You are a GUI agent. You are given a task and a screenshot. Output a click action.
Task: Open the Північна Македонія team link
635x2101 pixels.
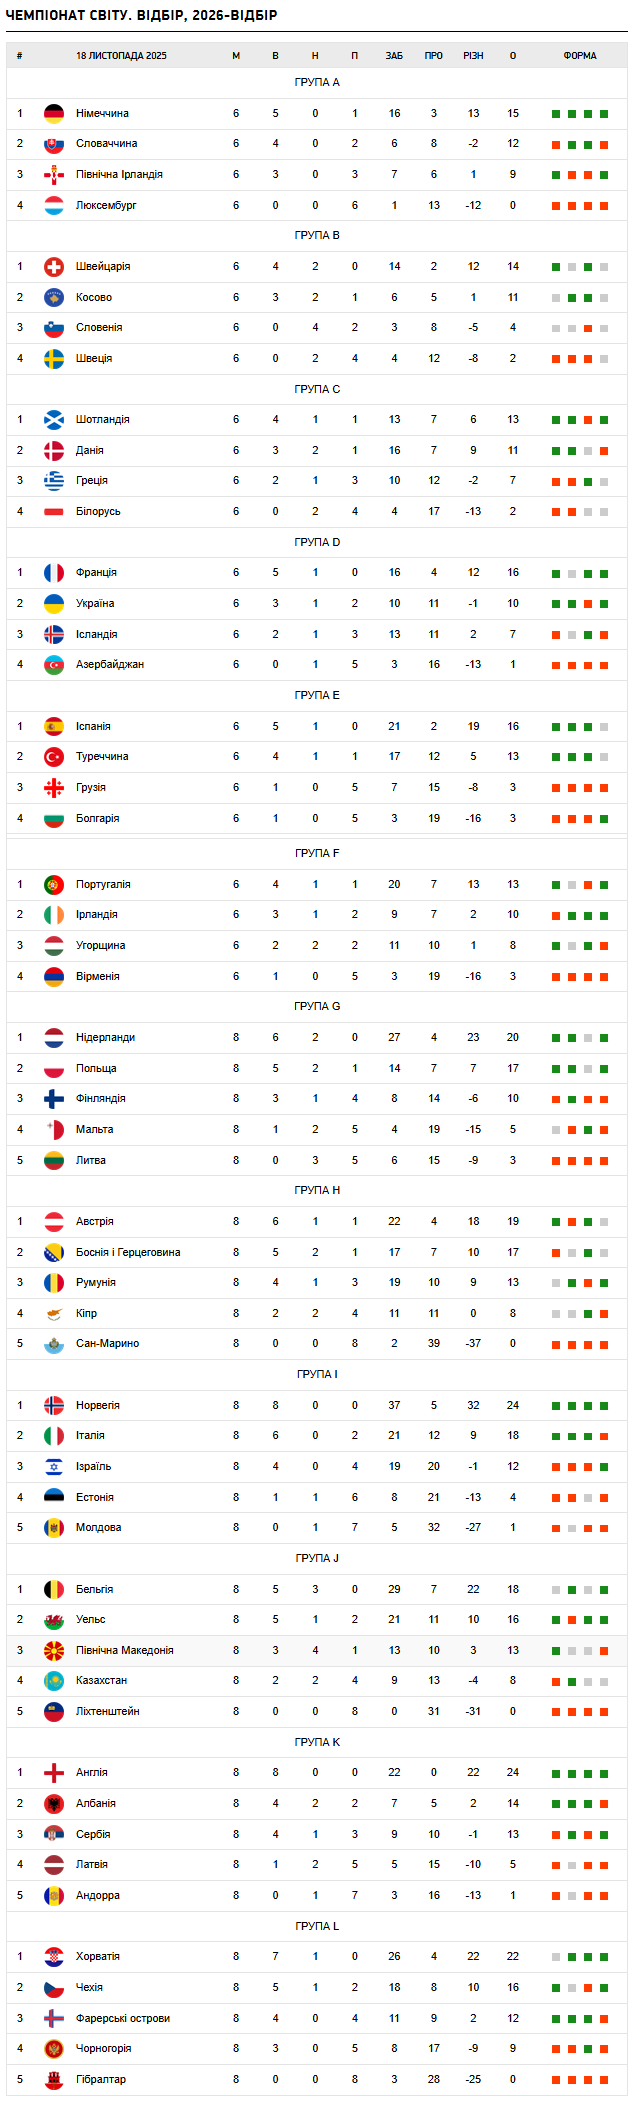(125, 1651)
